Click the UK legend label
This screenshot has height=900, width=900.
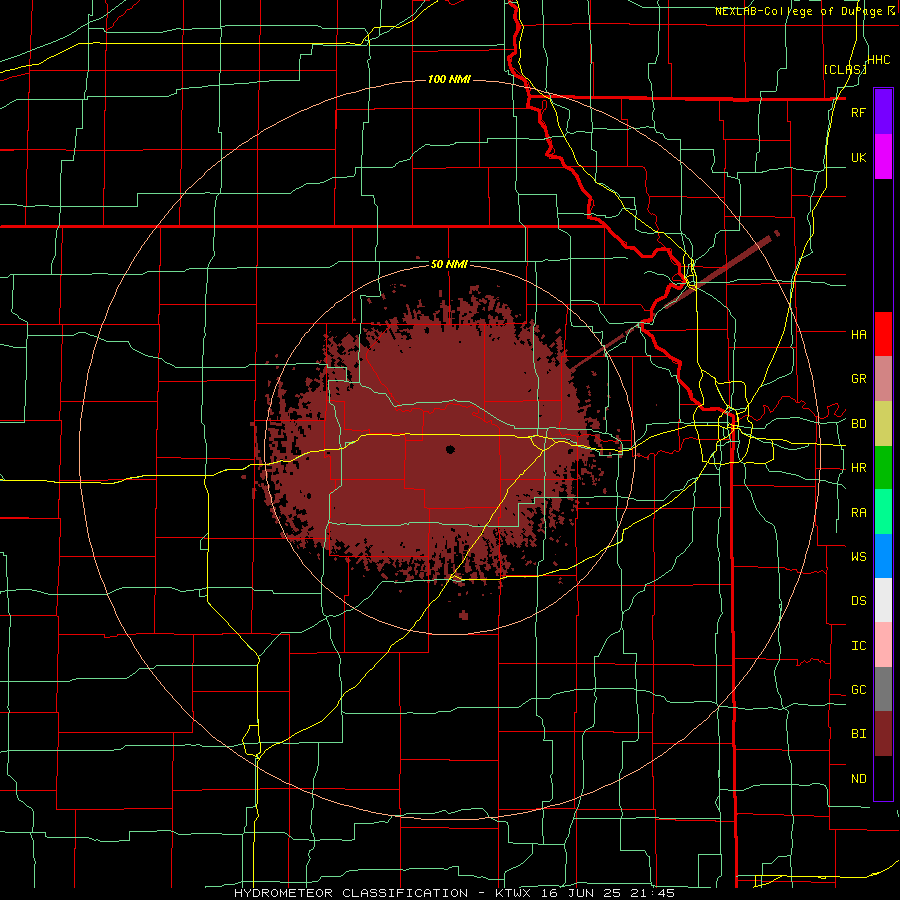[858, 157]
